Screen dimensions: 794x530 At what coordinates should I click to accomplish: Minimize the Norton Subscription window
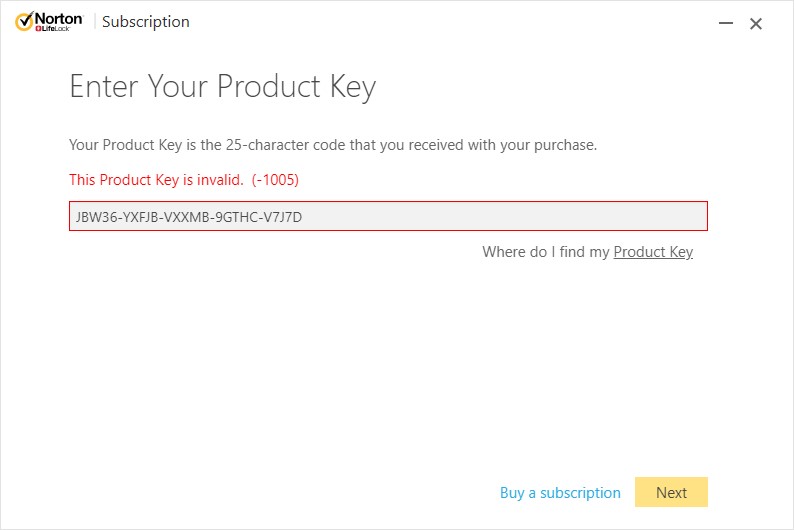pyautogui.click(x=726, y=23)
